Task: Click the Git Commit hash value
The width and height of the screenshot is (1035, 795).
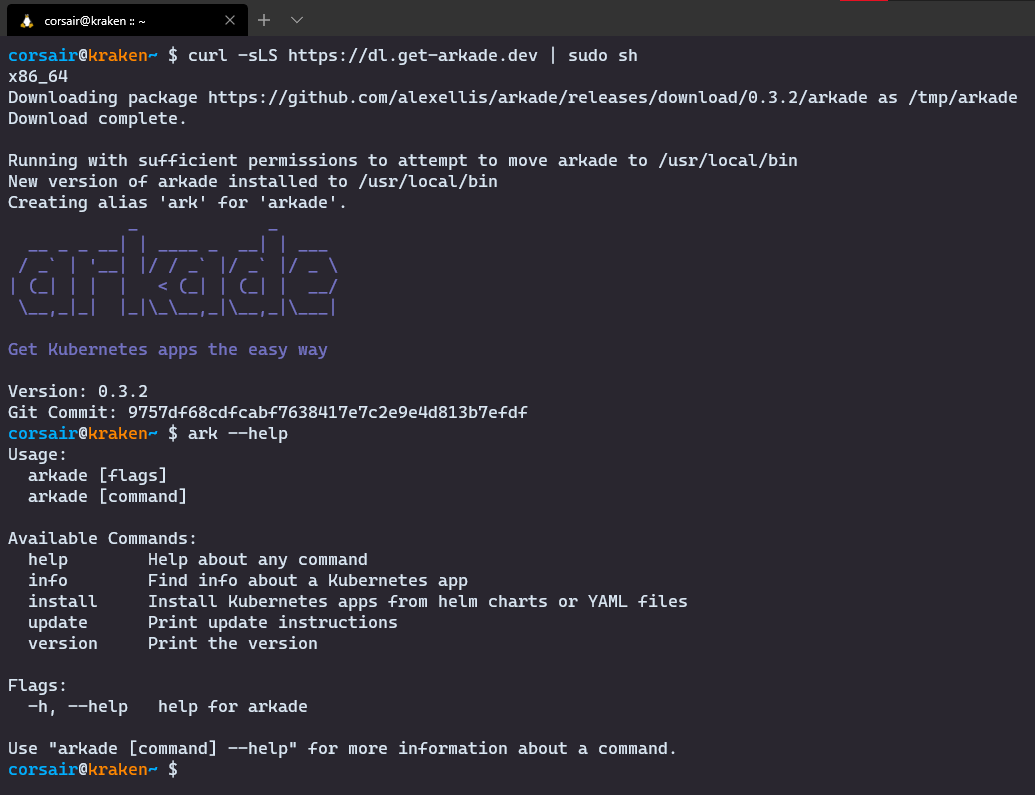Action: [x=327, y=412]
